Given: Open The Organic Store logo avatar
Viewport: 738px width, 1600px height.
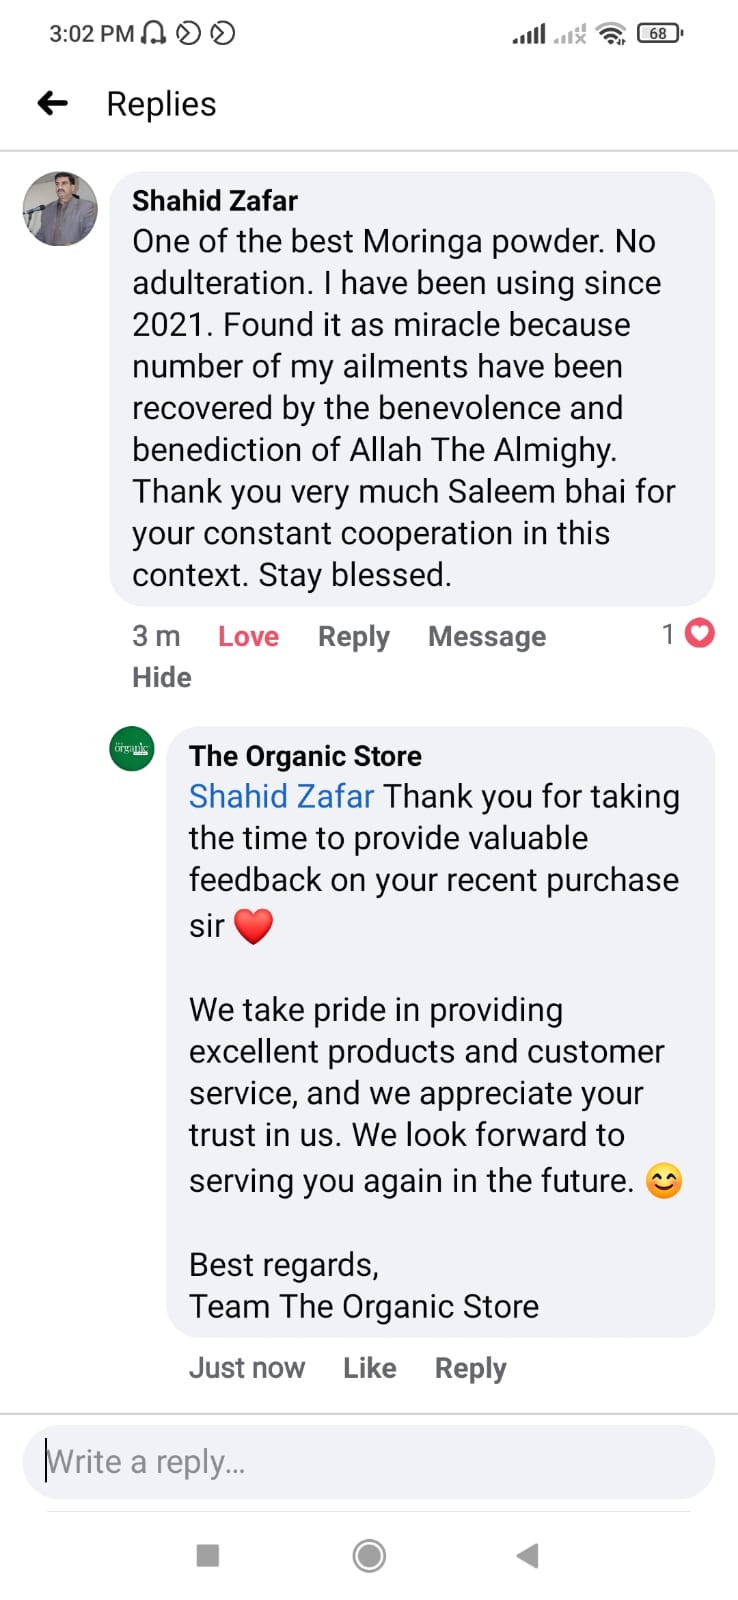Looking at the screenshot, I should click(132, 749).
